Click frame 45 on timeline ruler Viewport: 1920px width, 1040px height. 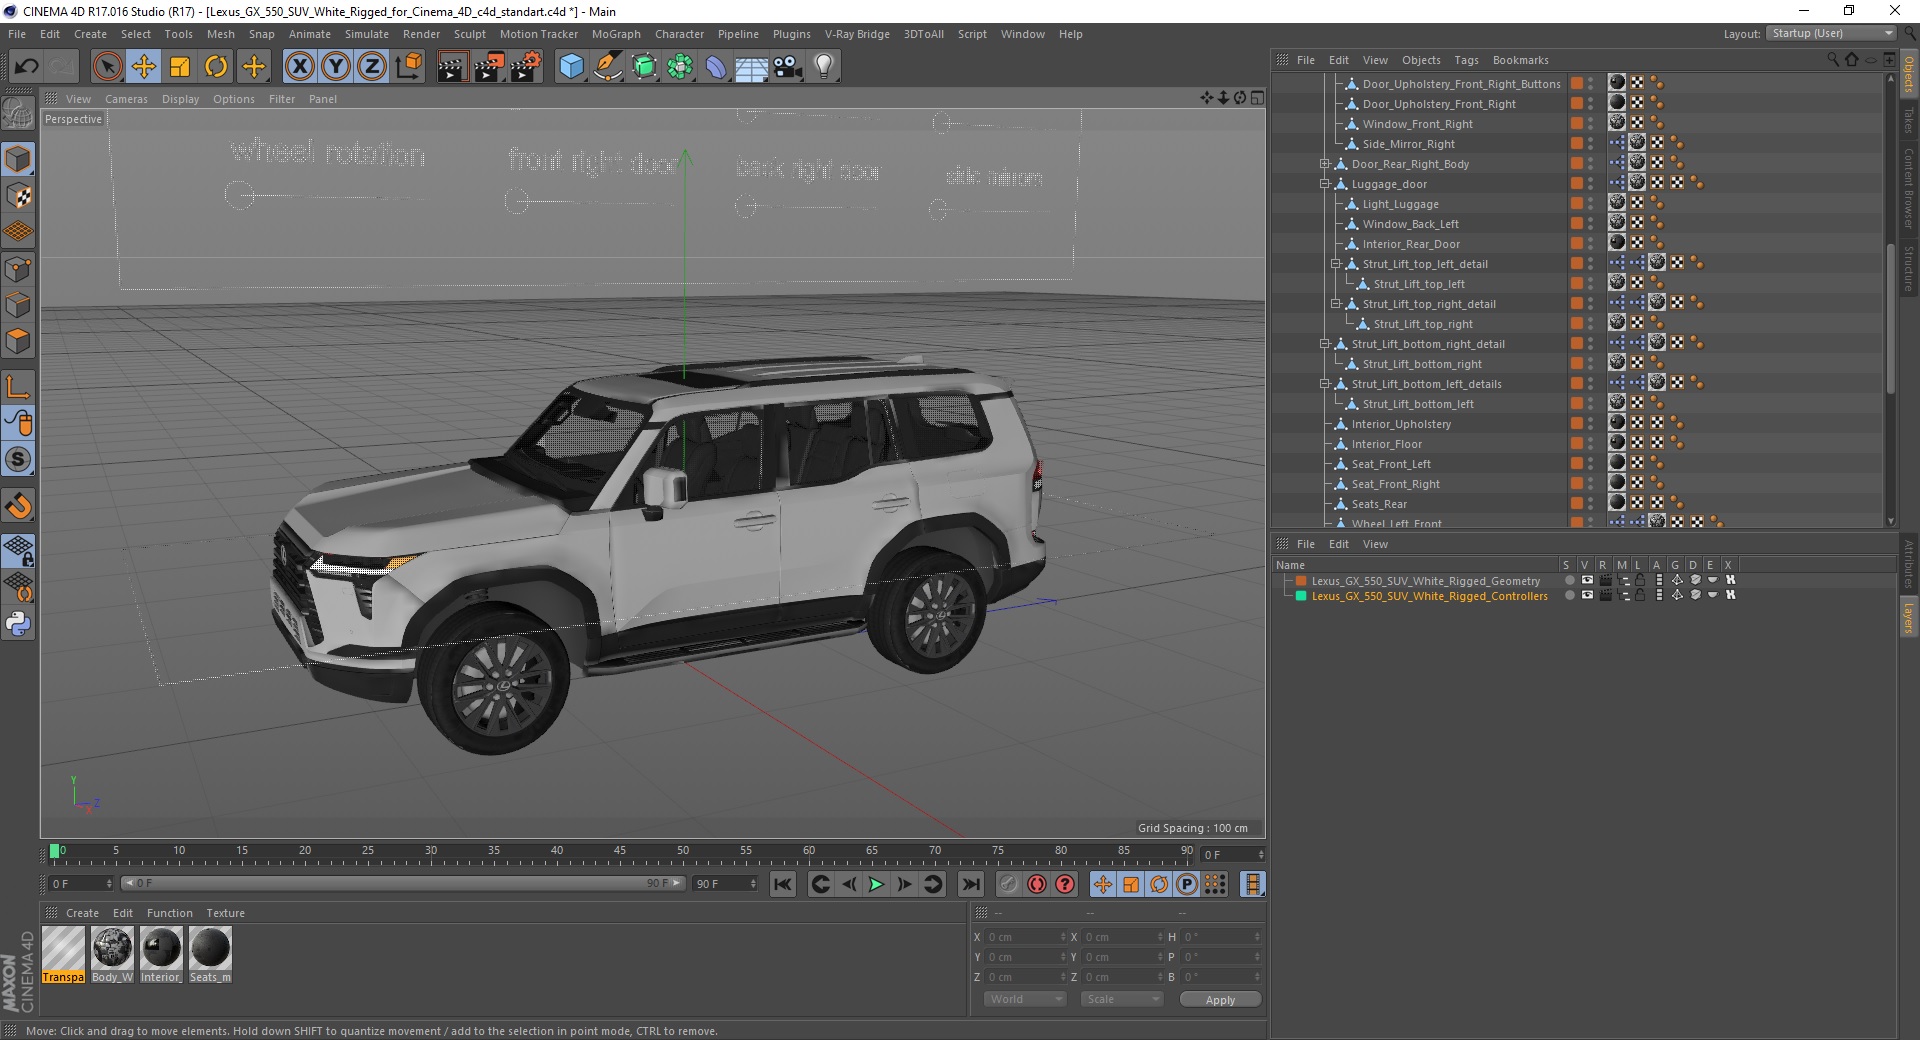[620, 851]
